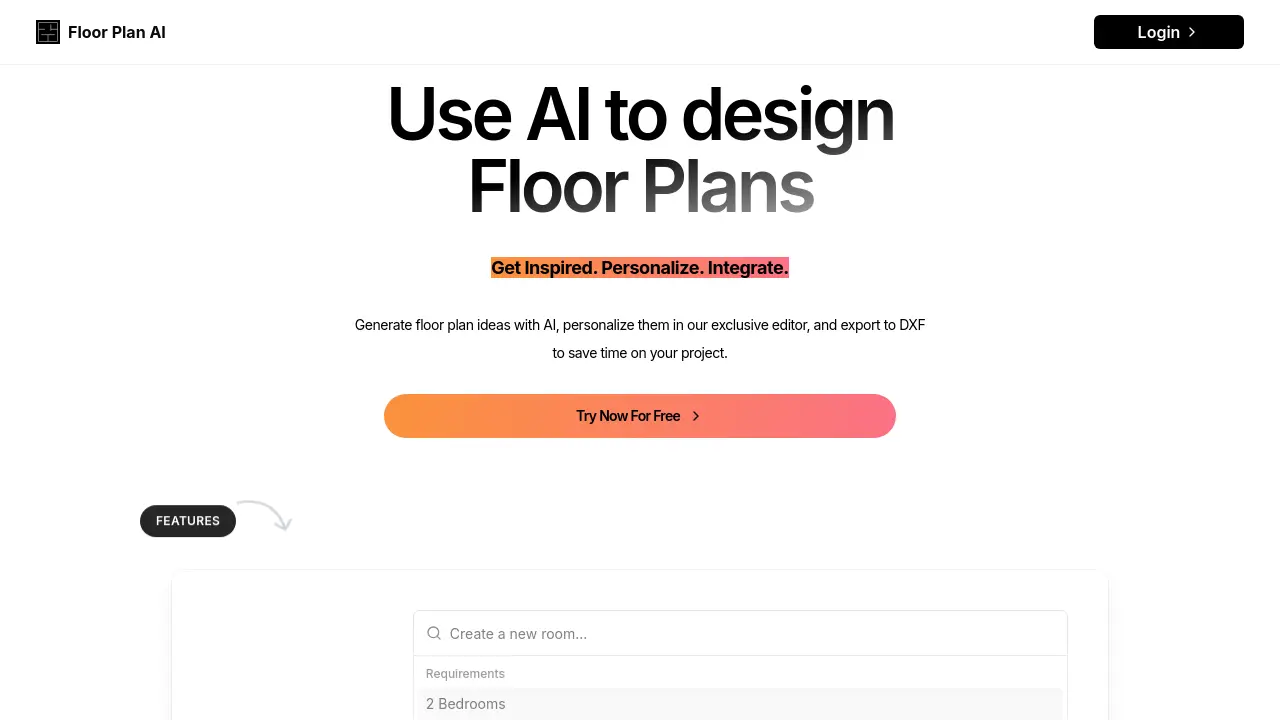The image size is (1280, 720).
Task: Click the chevron arrow inside the Login button
Action: coord(1192,32)
